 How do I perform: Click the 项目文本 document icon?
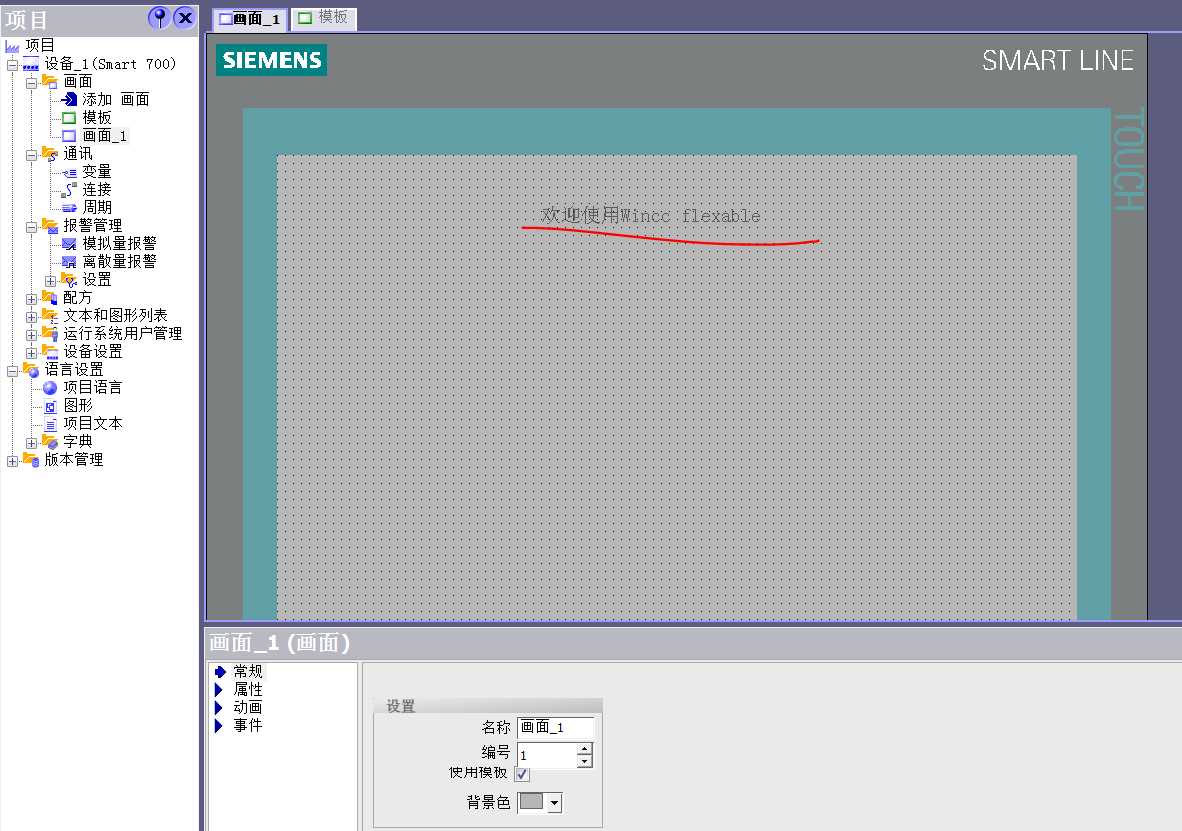(51, 425)
